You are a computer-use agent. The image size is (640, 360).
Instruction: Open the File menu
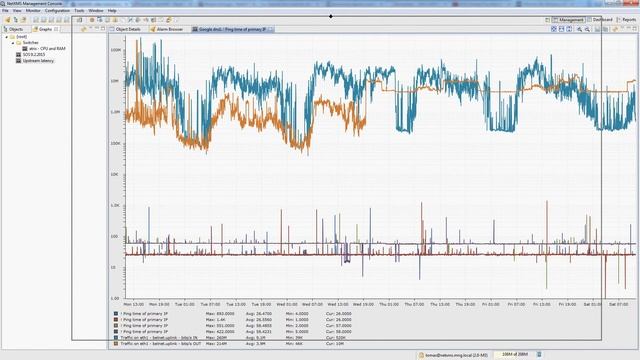(x=5, y=11)
